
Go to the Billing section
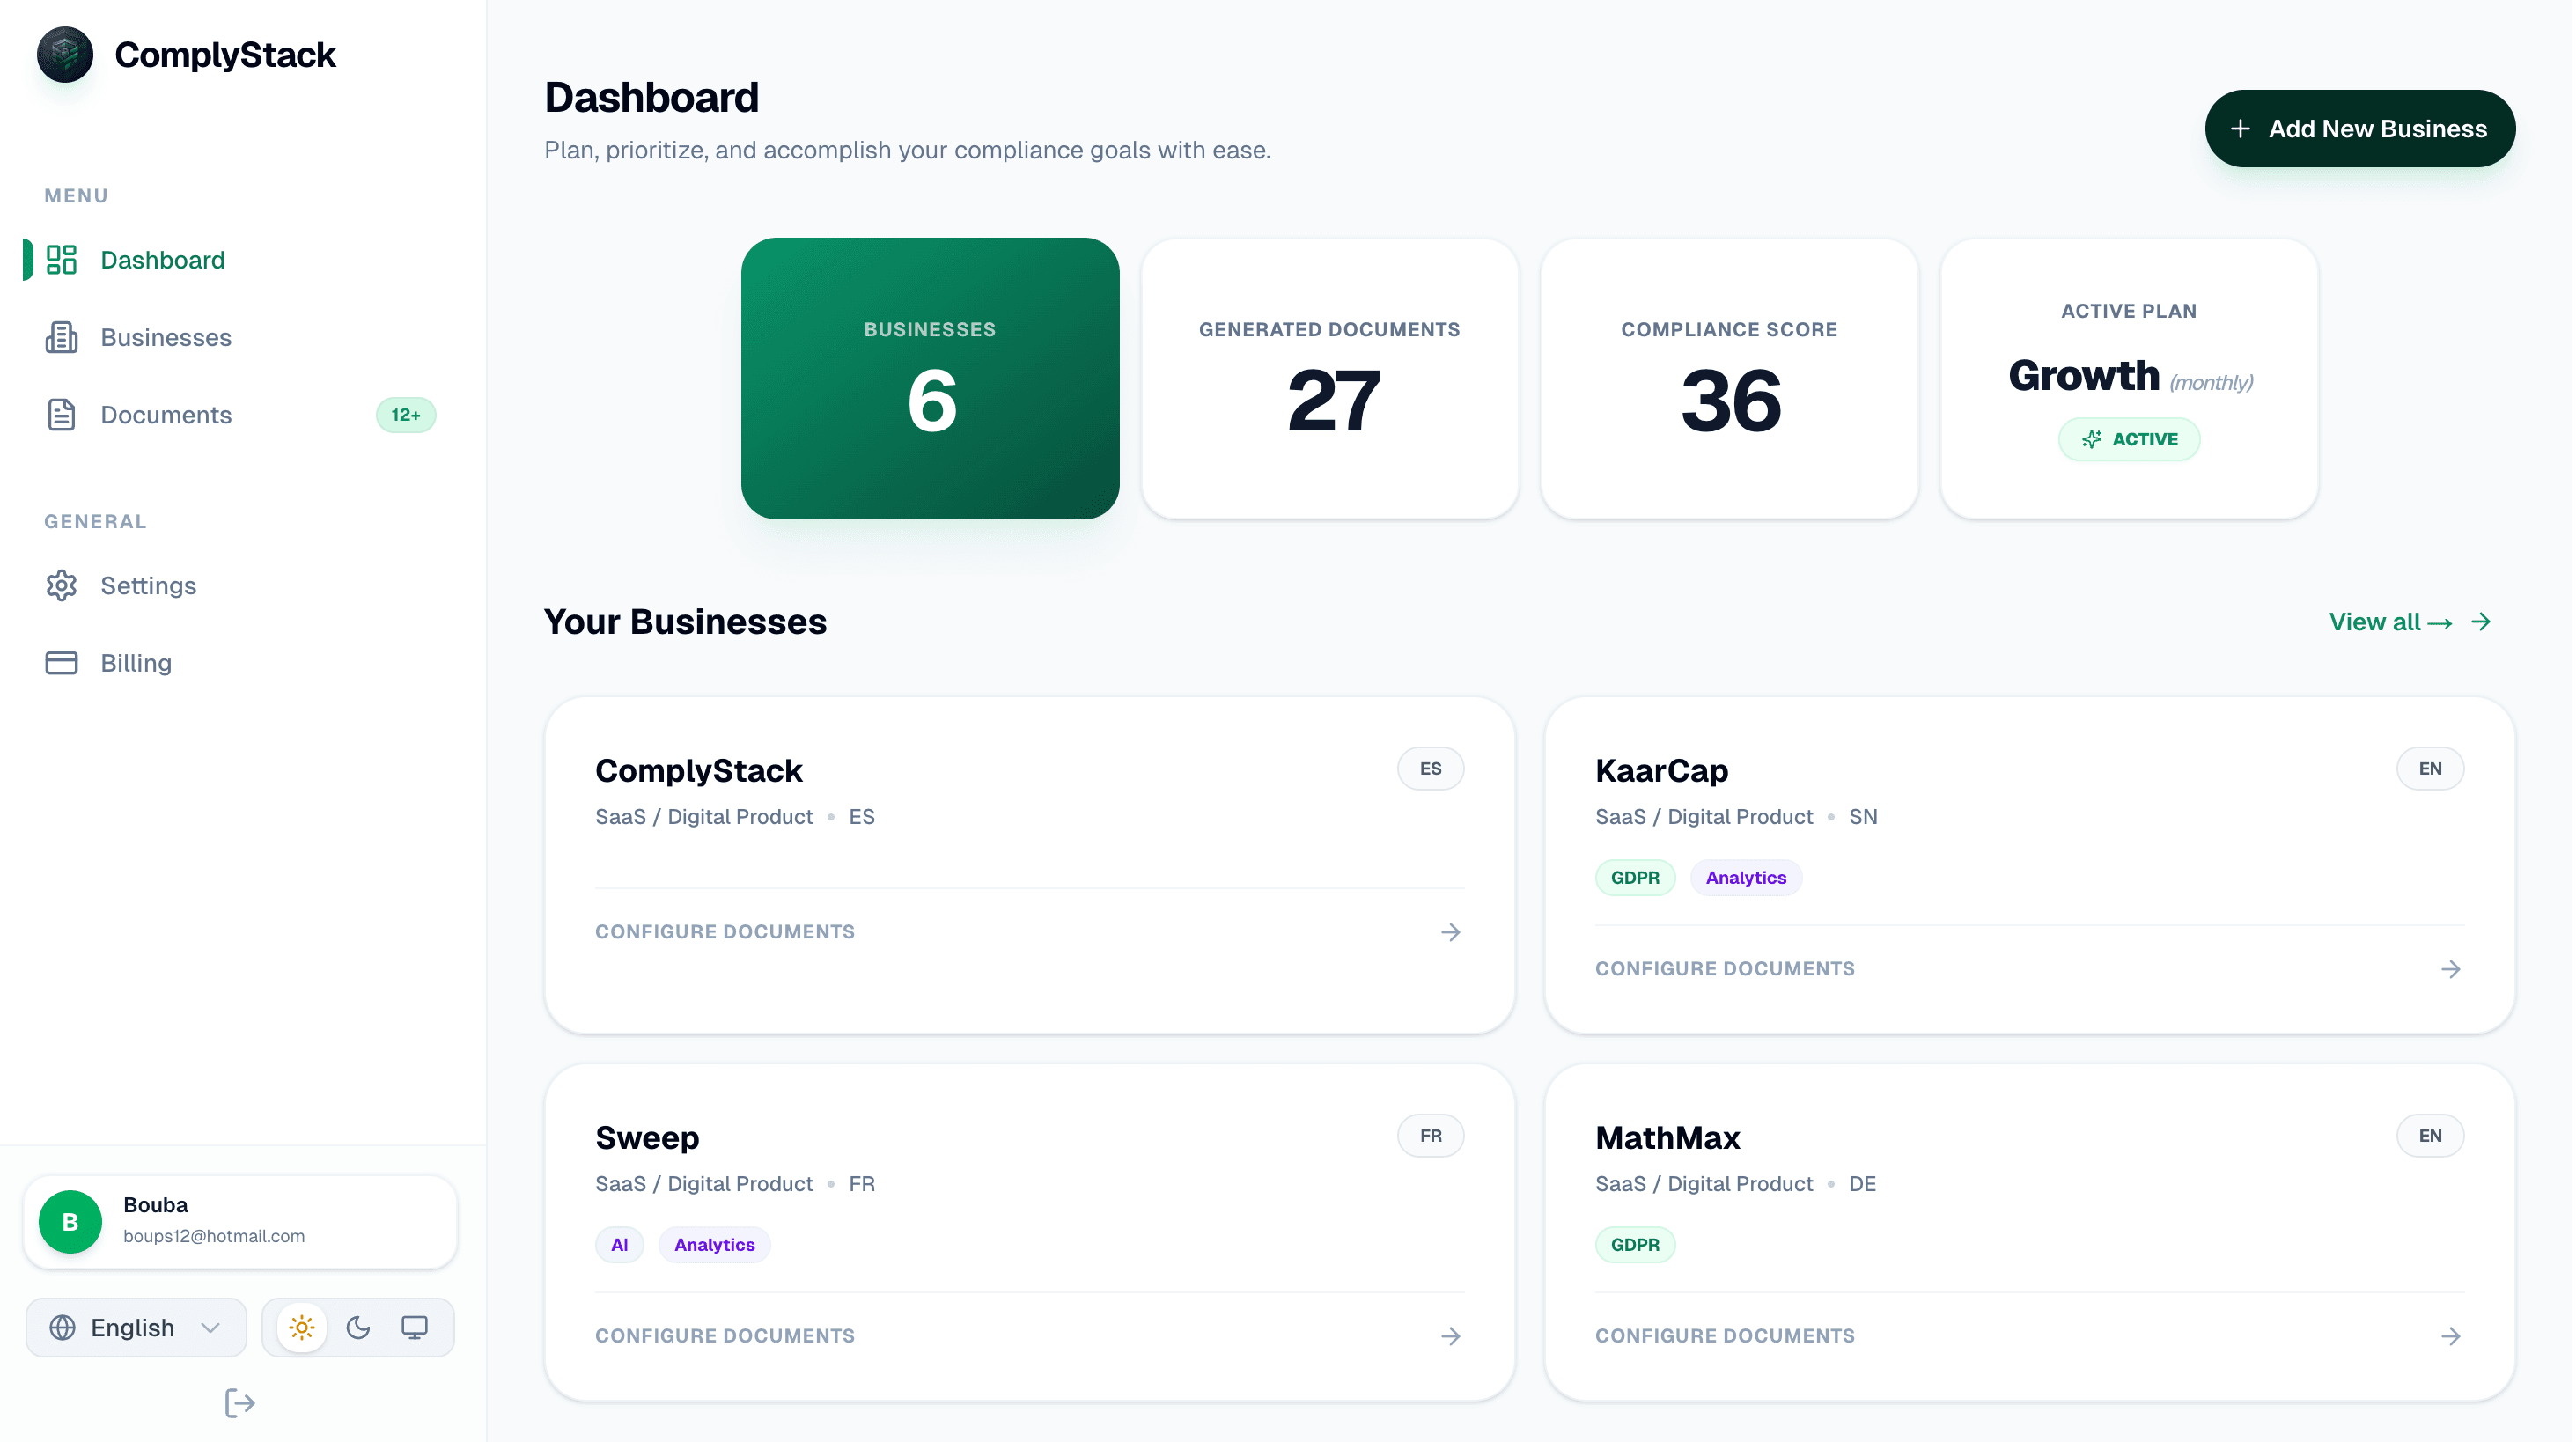(x=136, y=662)
